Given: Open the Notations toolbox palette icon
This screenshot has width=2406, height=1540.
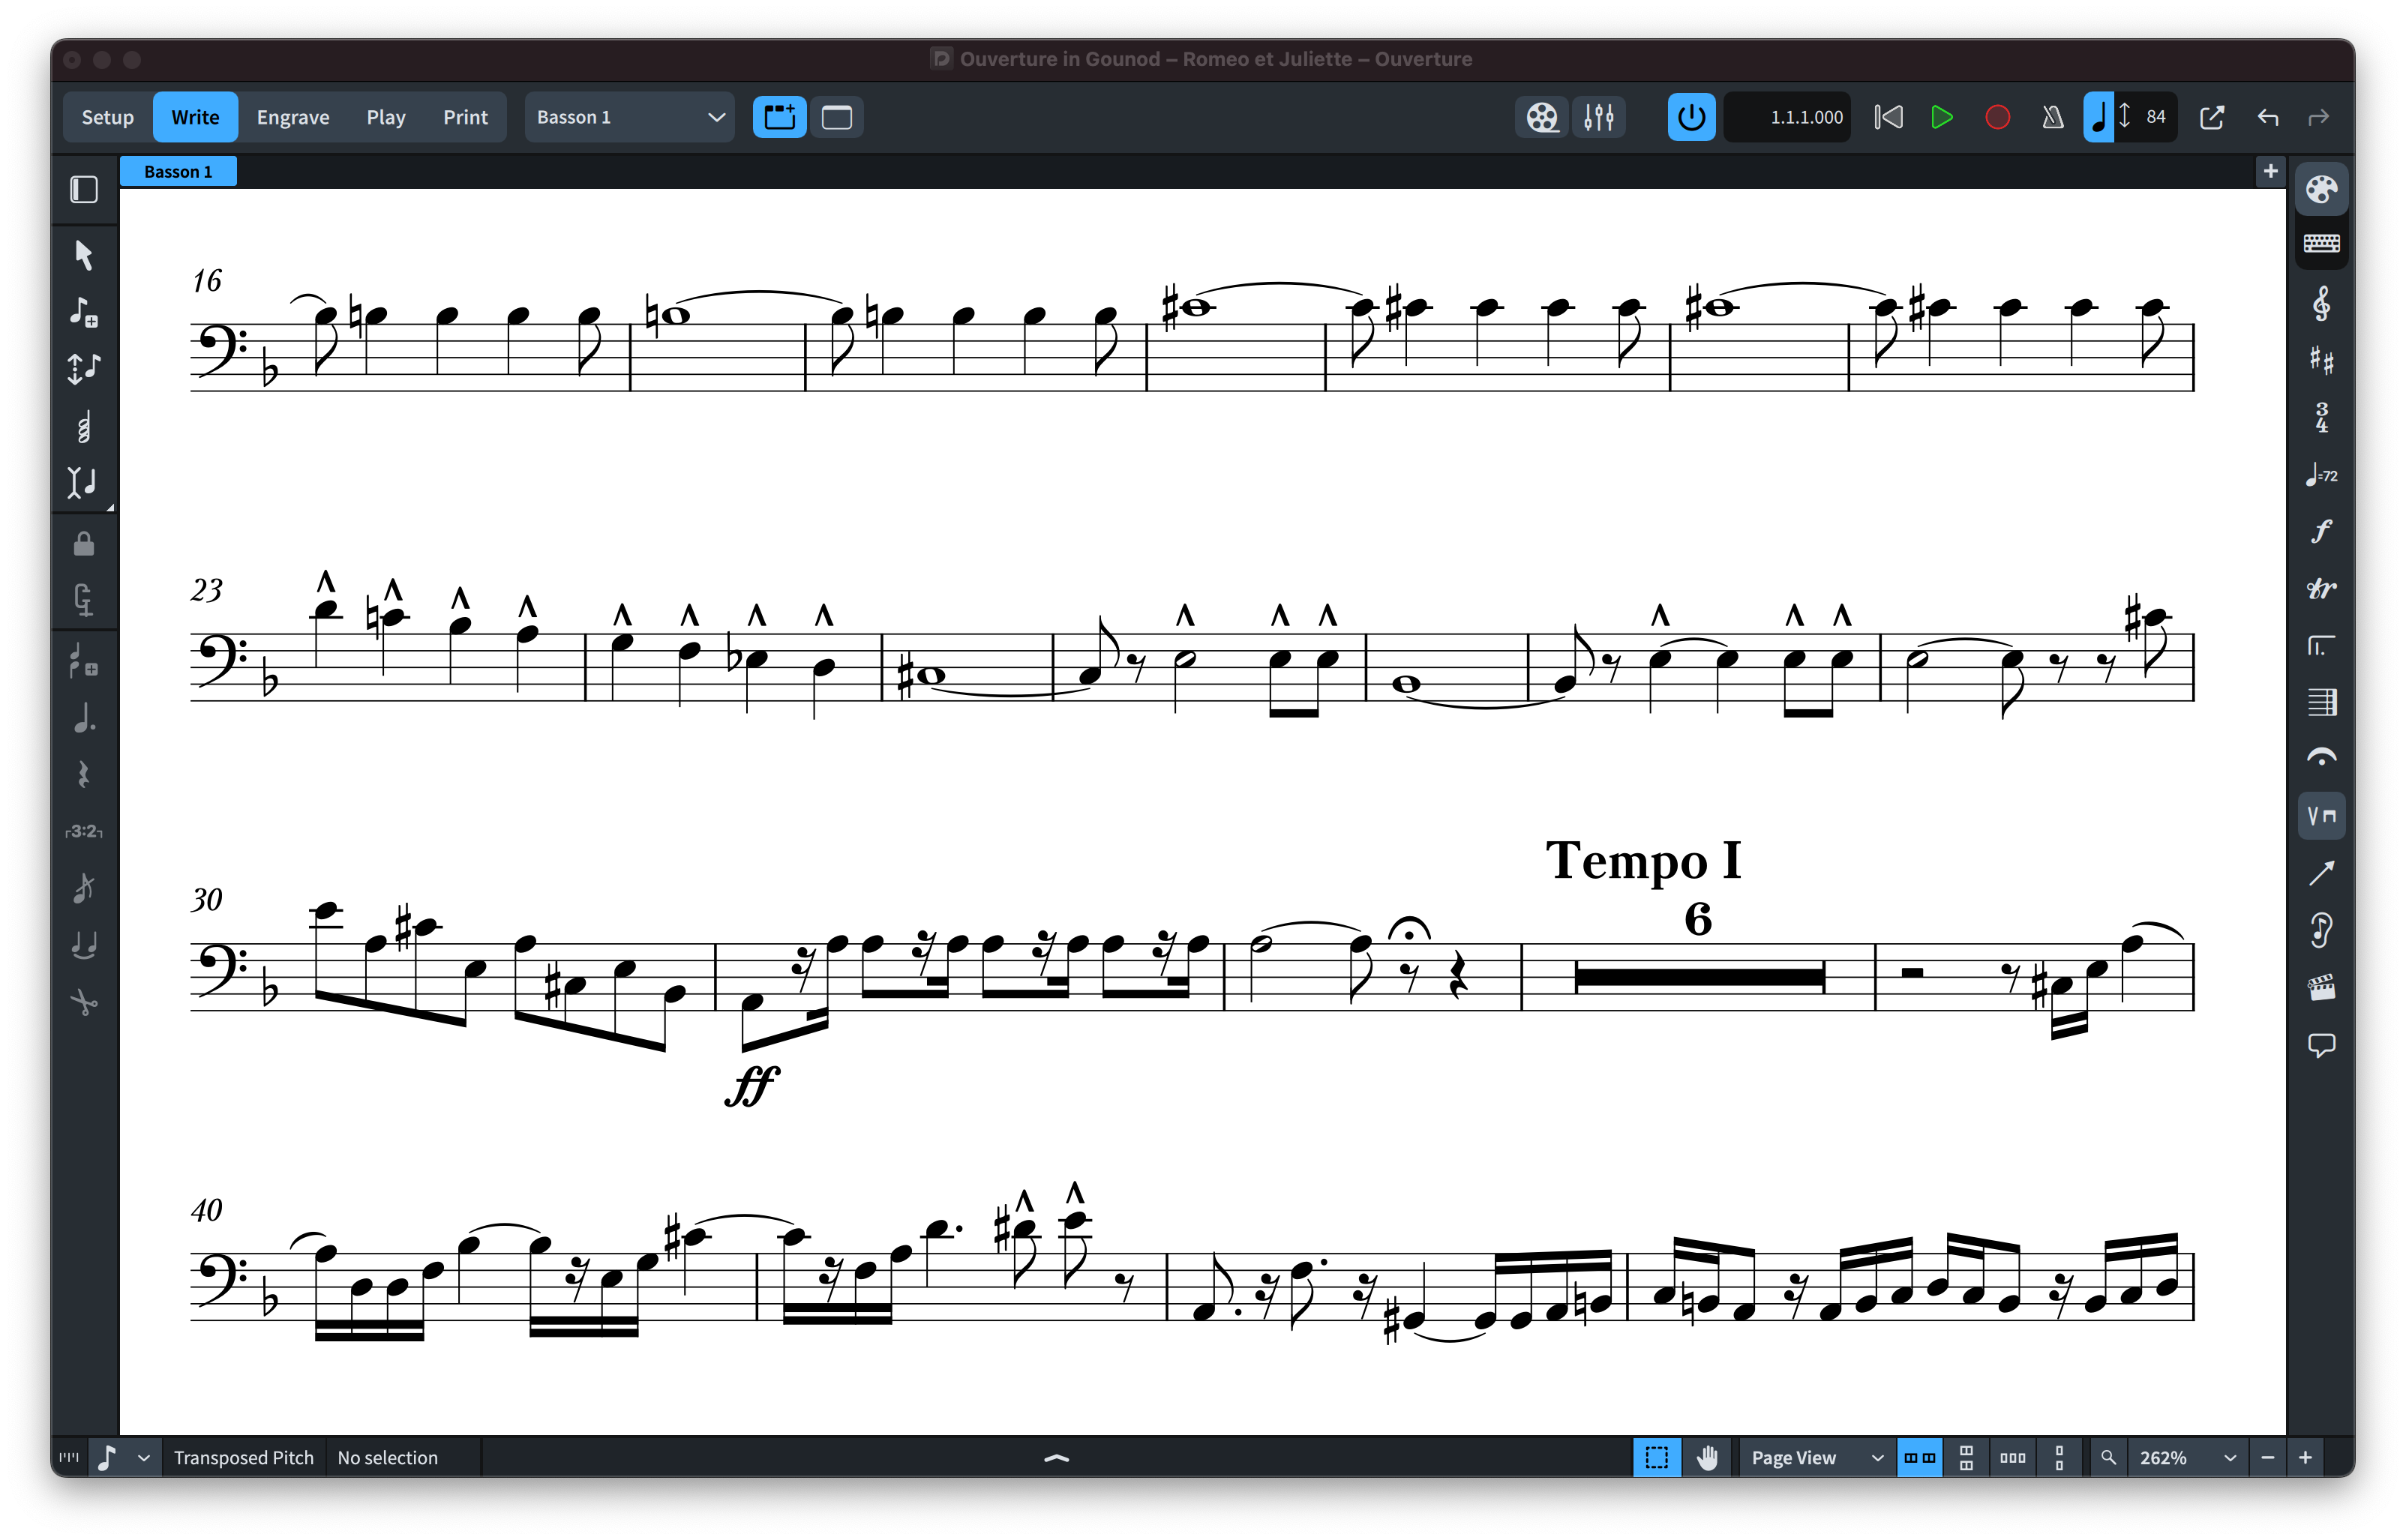Looking at the screenshot, I should [2321, 189].
